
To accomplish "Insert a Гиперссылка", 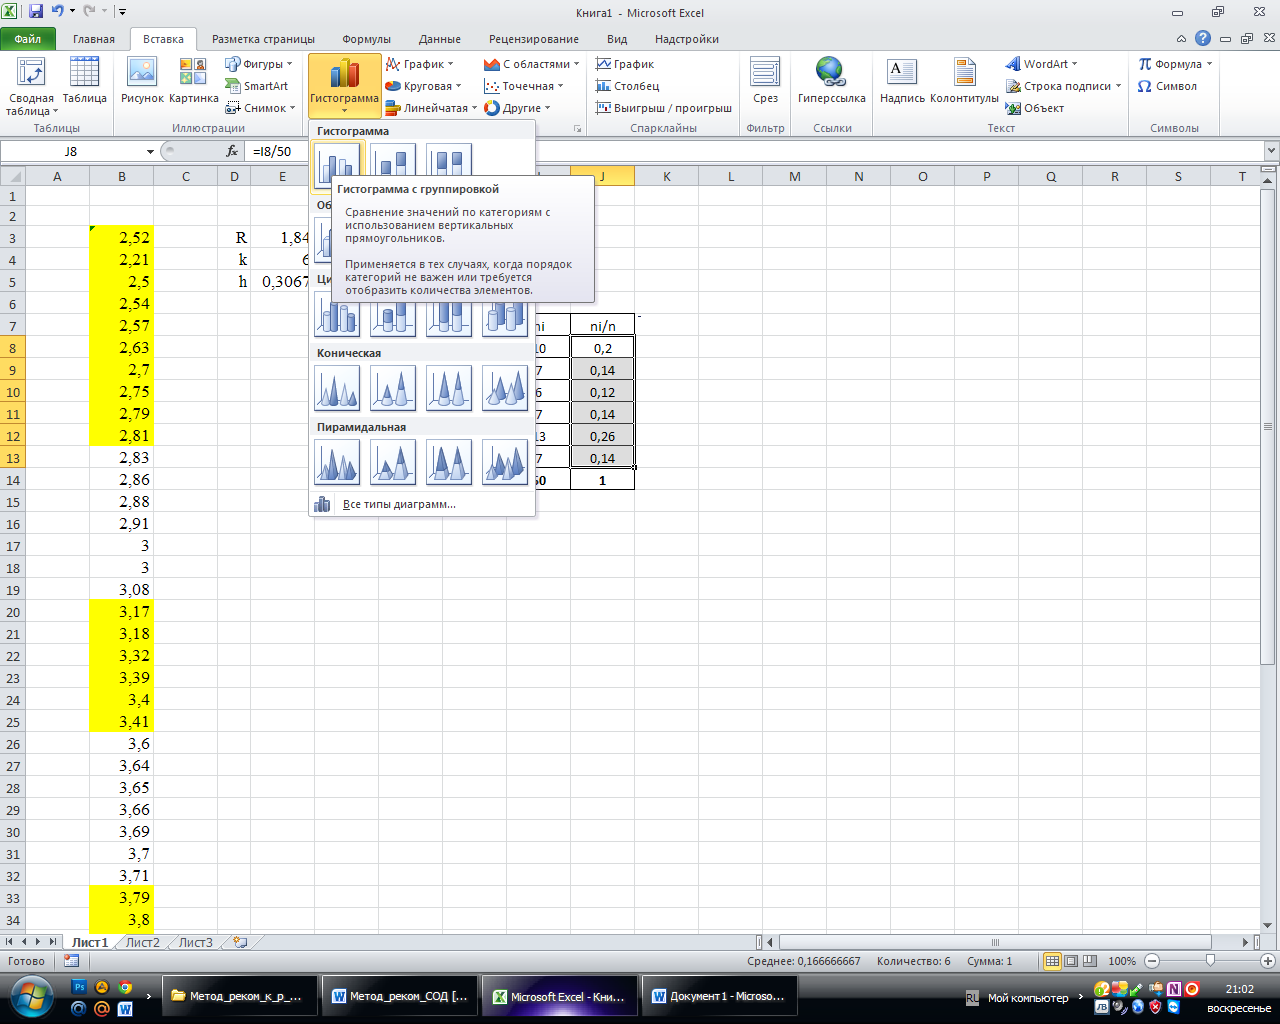I will click(x=831, y=80).
